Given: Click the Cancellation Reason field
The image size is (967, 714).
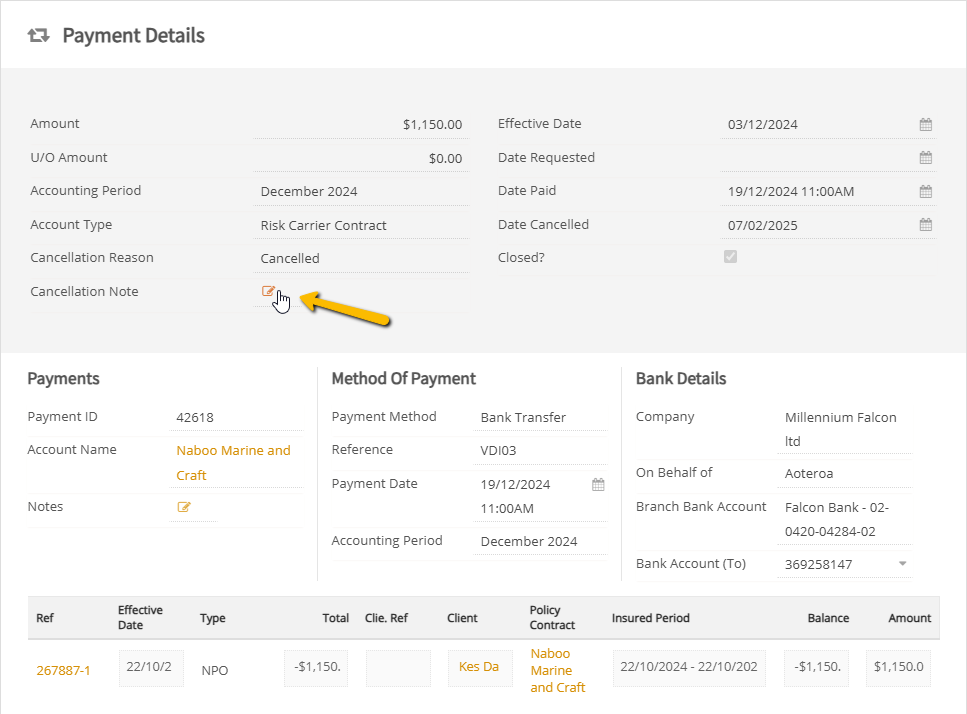Looking at the screenshot, I should (361, 258).
